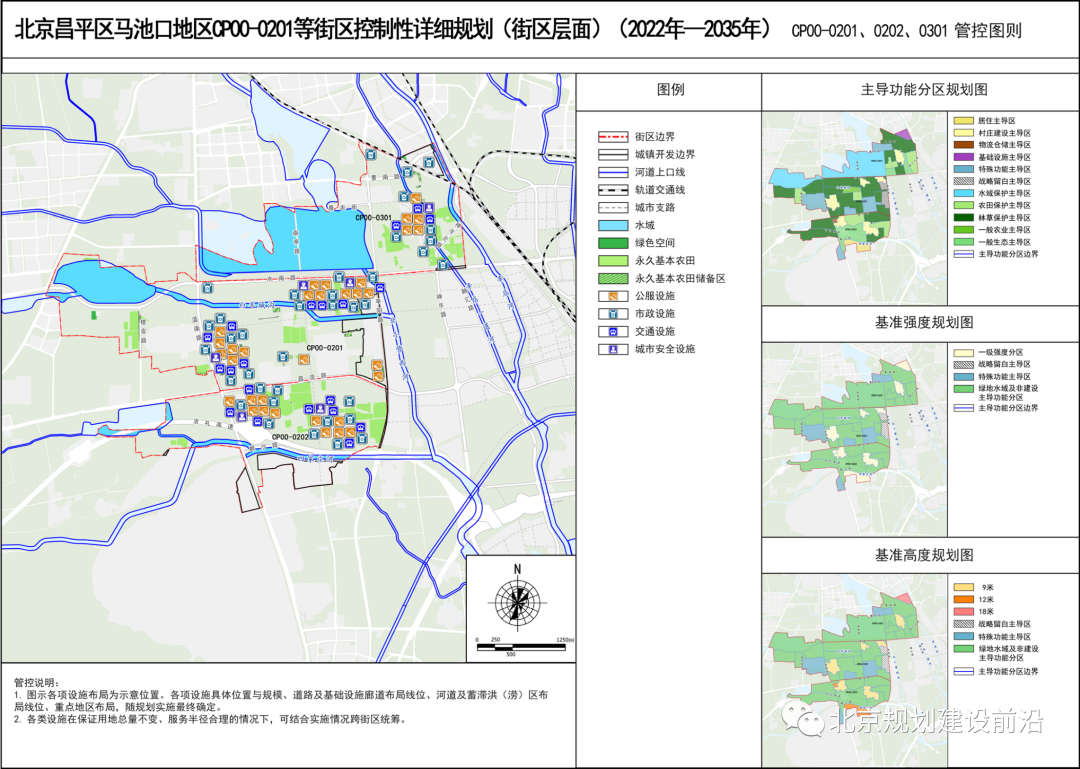Click the 轨道交通线 black dashed line symbol
The width and height of the screenshot is (1080, 769).
[x=611, y=190]
